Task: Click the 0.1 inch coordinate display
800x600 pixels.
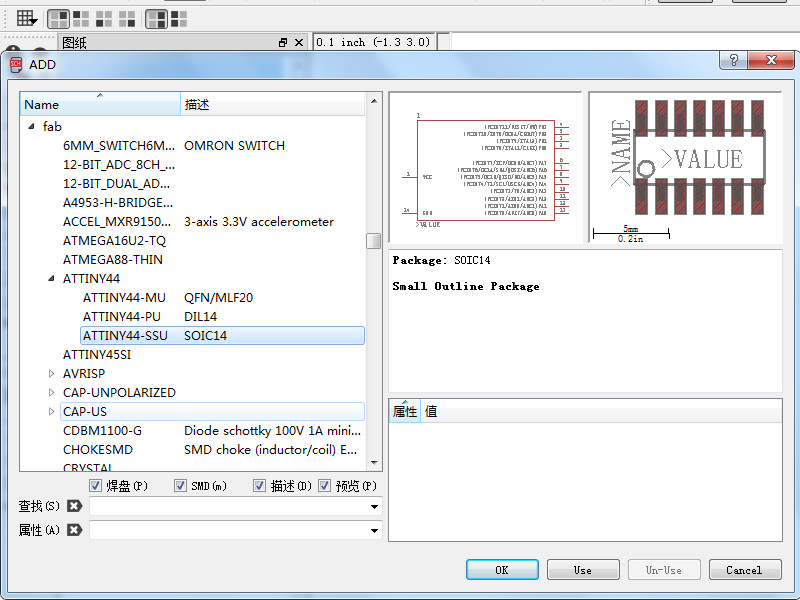Action: tap(373, 42)
